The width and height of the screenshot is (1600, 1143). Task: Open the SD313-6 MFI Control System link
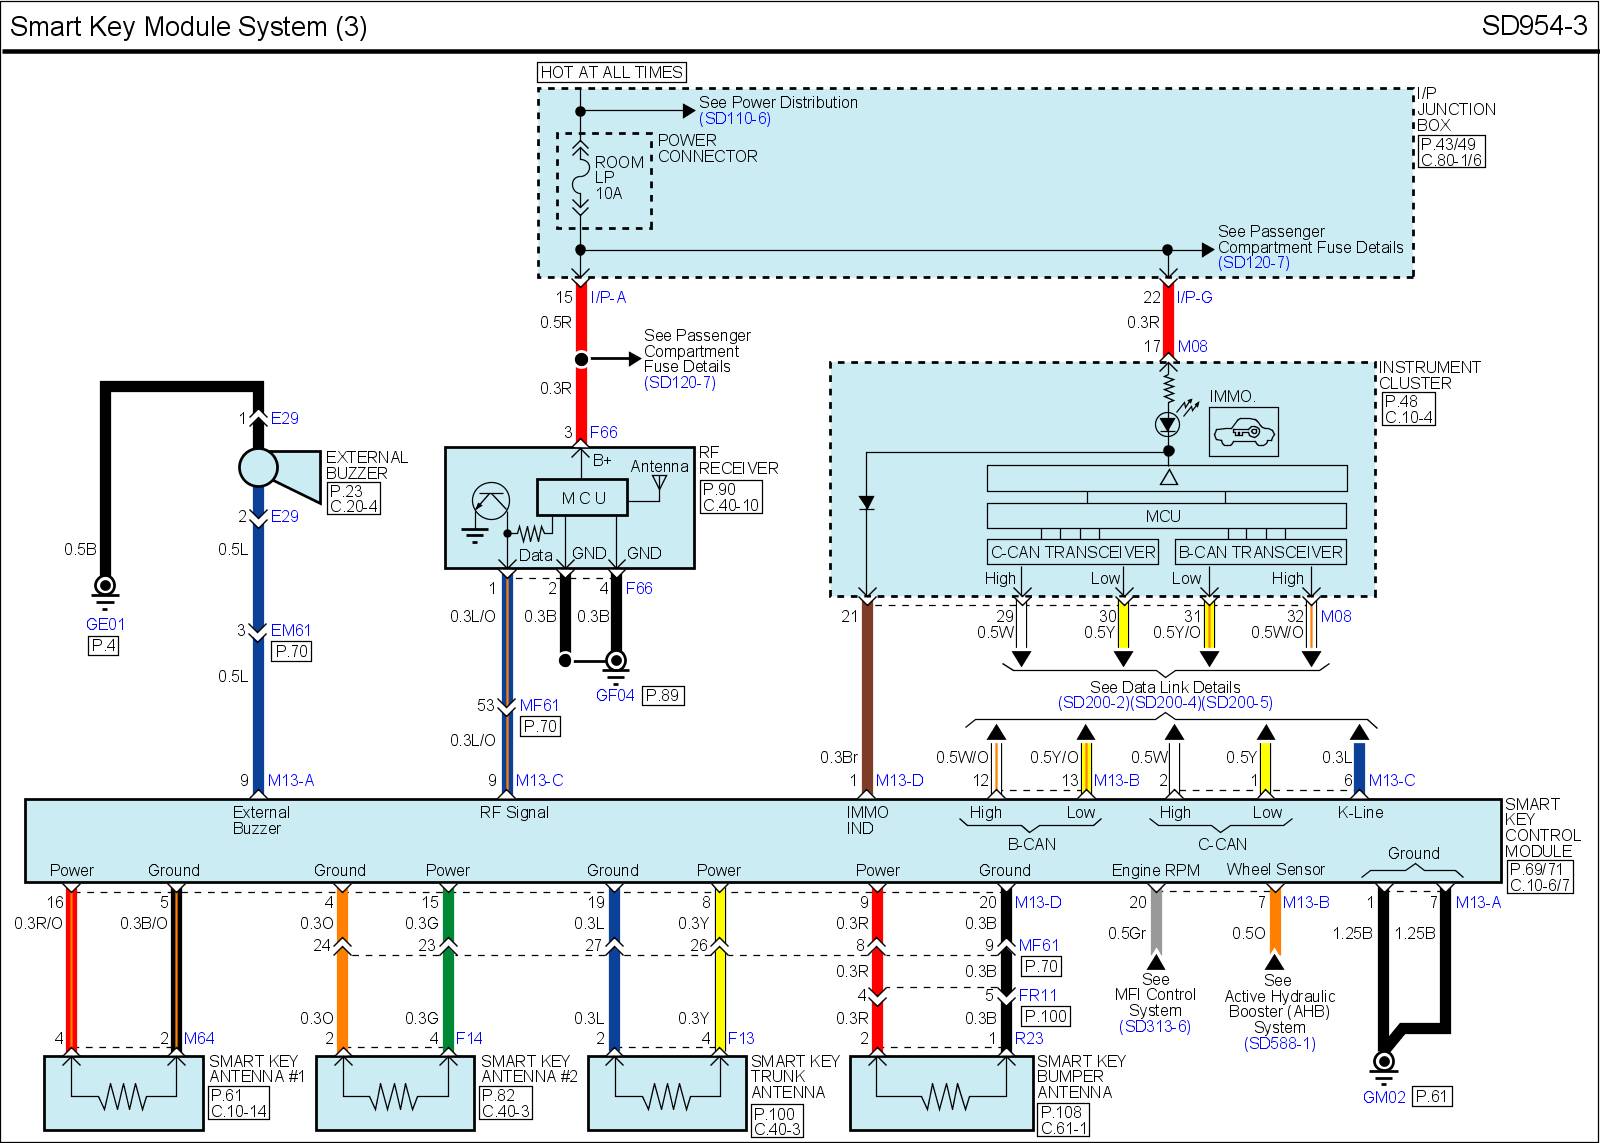click(1155, 1026)
